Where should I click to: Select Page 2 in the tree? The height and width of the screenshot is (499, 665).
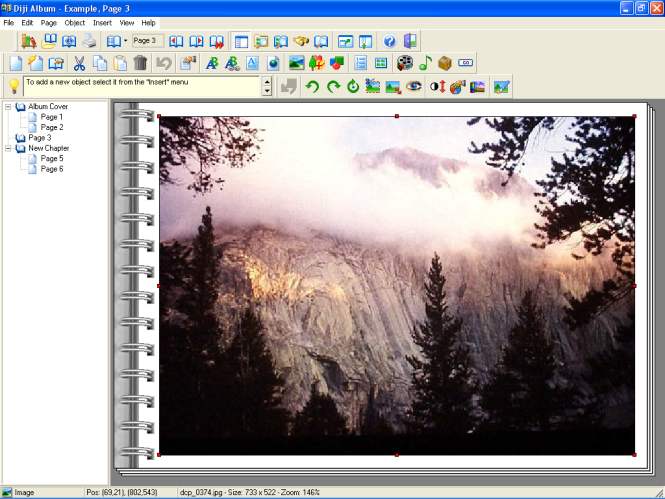(x=51, y=127)
